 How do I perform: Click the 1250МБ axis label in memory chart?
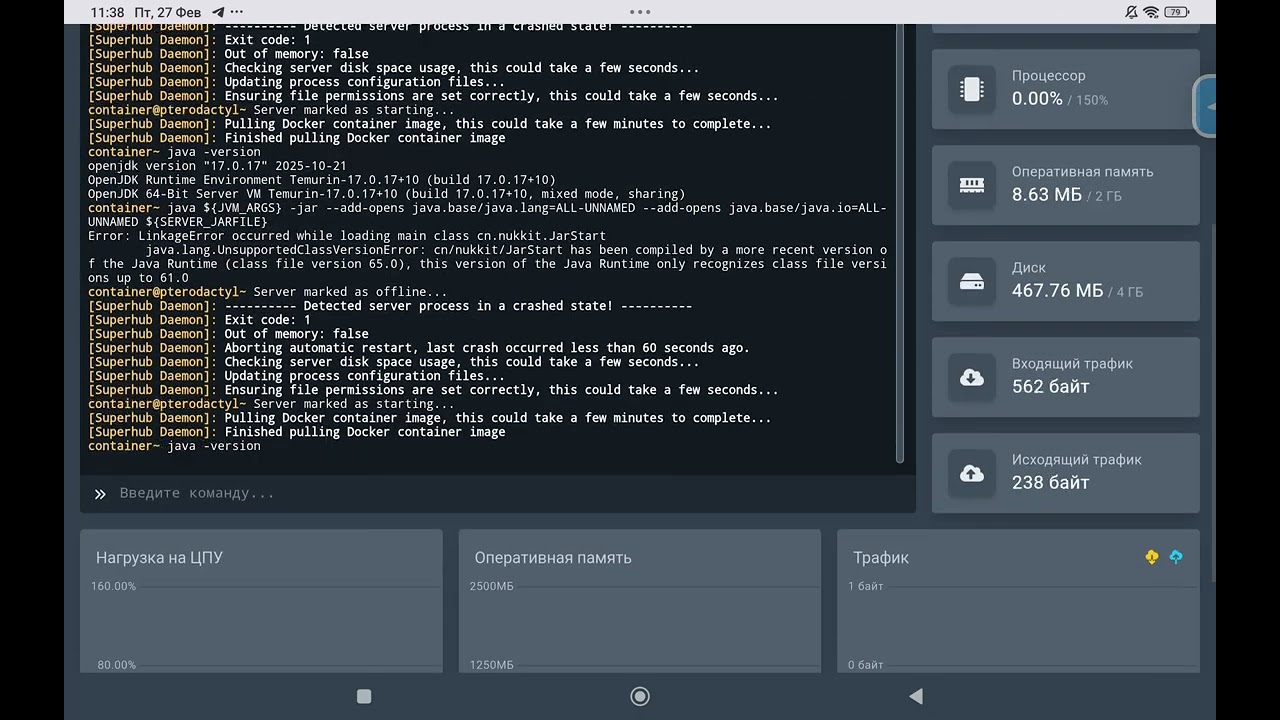pyautogui.click(x=492, y=665)
